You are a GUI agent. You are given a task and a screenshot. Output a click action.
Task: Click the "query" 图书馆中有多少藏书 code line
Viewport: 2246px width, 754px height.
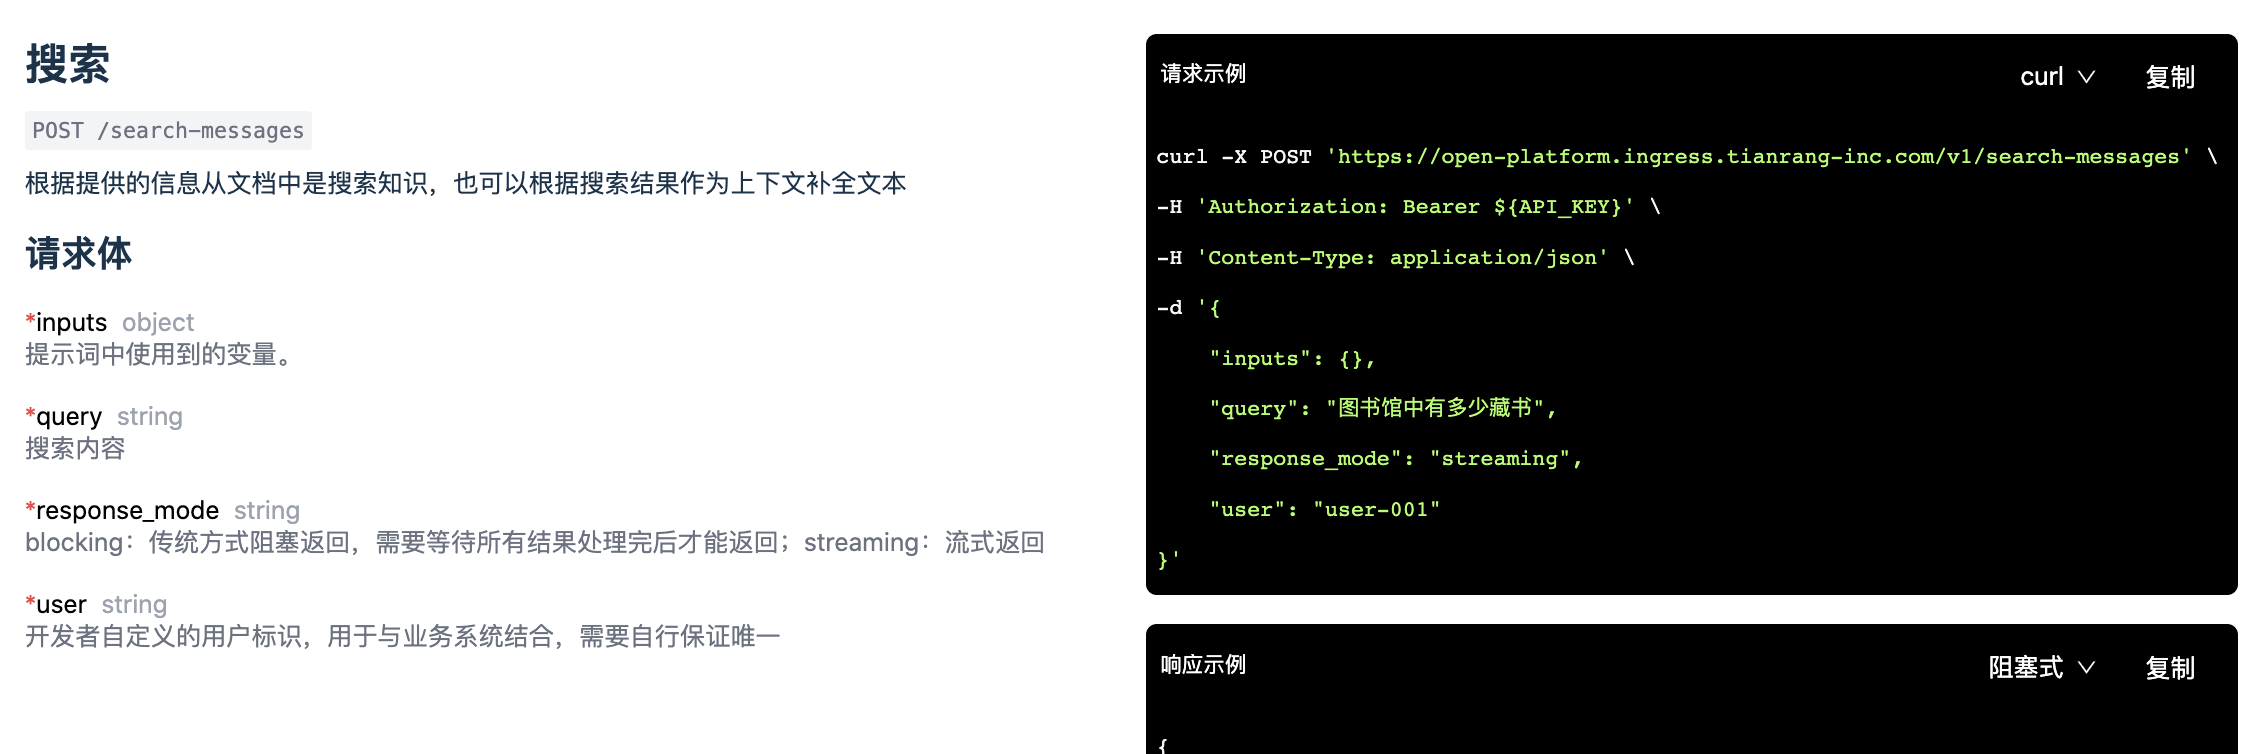click(x=1383, y=408)
